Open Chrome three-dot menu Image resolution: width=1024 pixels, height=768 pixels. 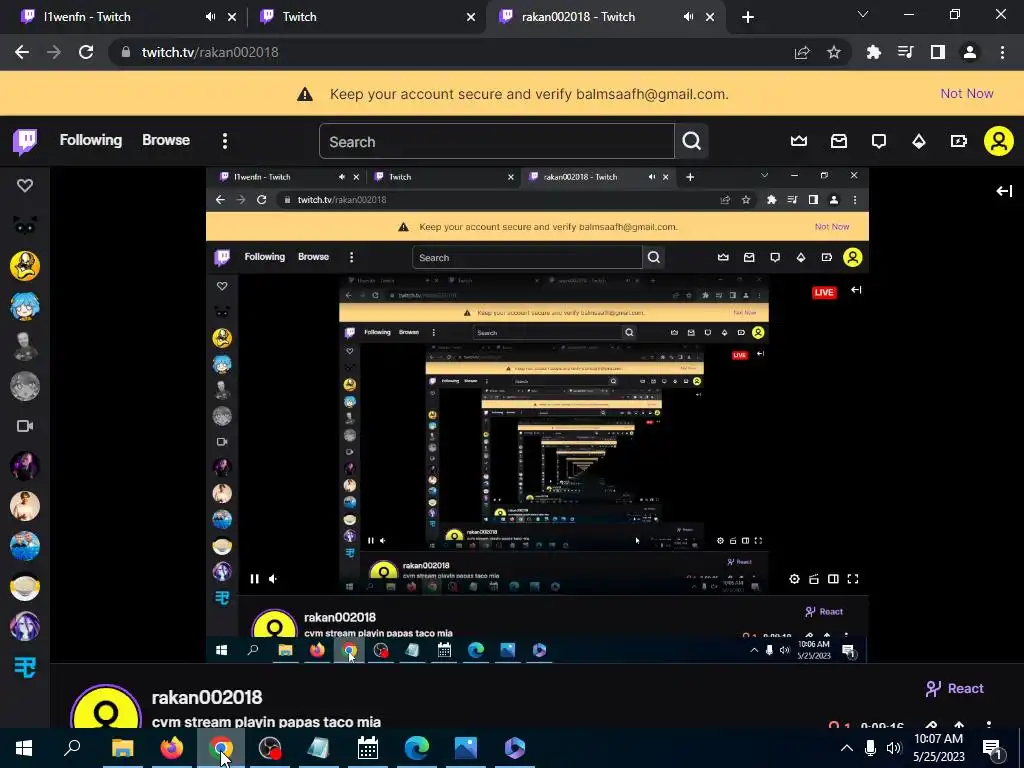pyautogui.click(x=1002, y=52)
